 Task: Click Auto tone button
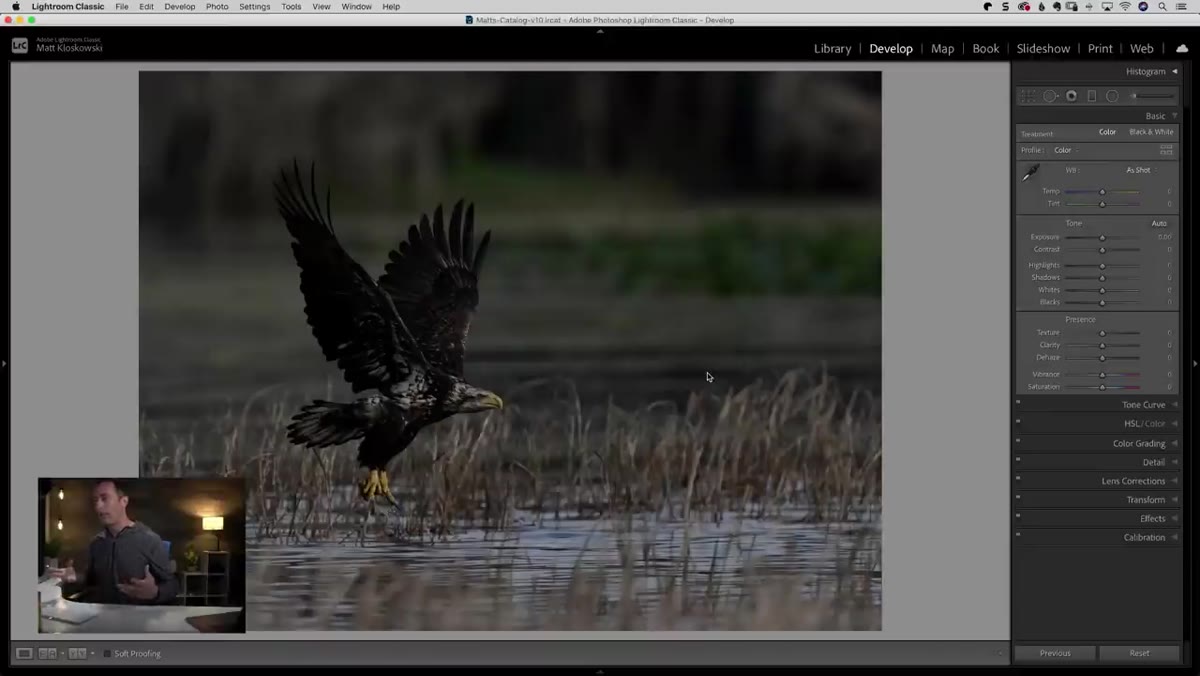[x=1159, y=223]
